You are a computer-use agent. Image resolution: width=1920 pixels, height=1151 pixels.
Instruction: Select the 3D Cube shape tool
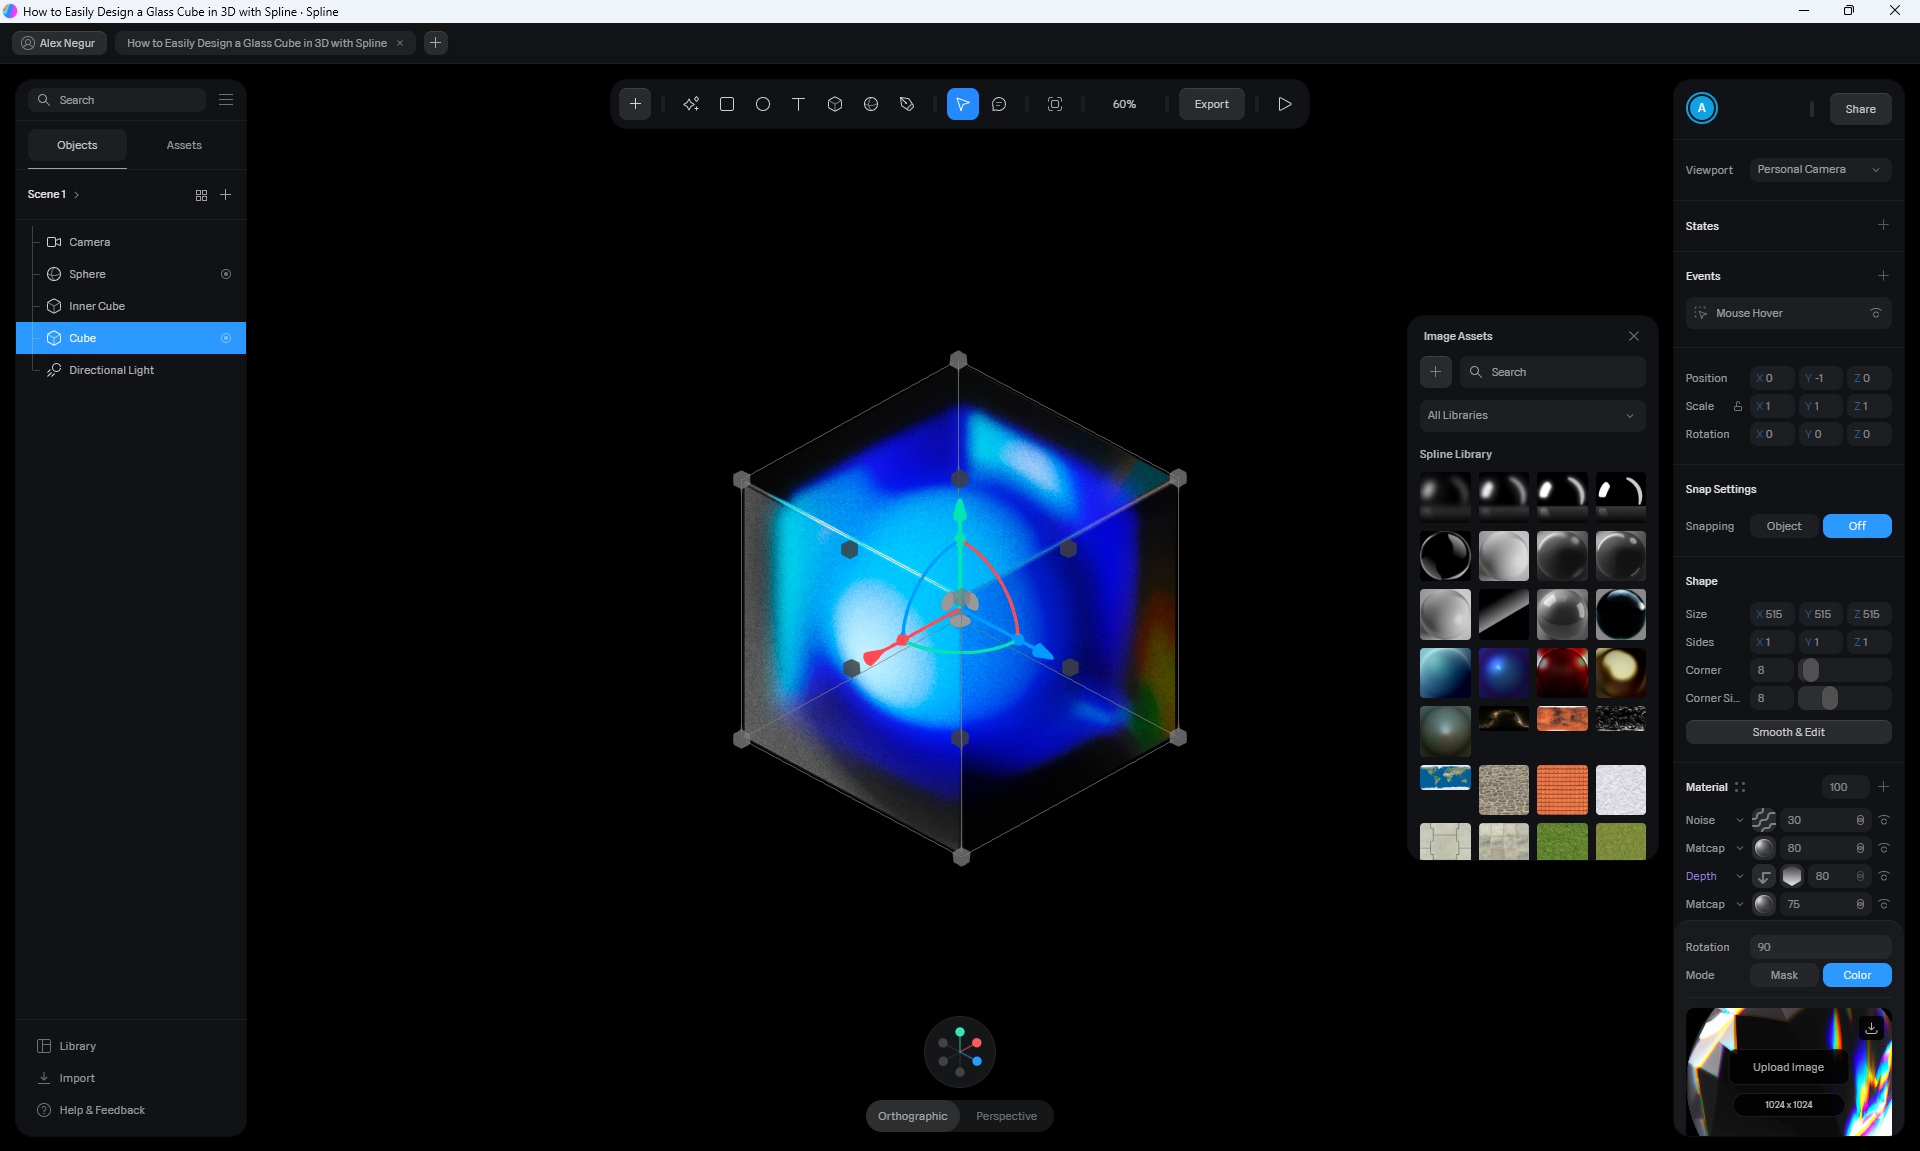[835, 104]
